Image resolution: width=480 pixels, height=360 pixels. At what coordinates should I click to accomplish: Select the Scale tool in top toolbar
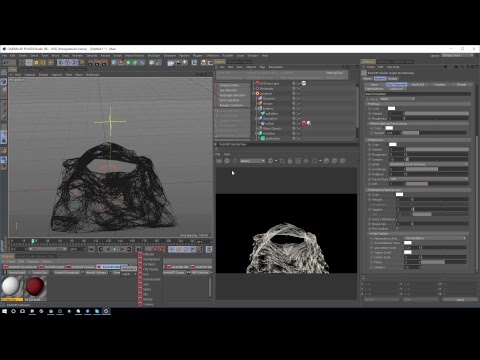click(x=36, y=62)
